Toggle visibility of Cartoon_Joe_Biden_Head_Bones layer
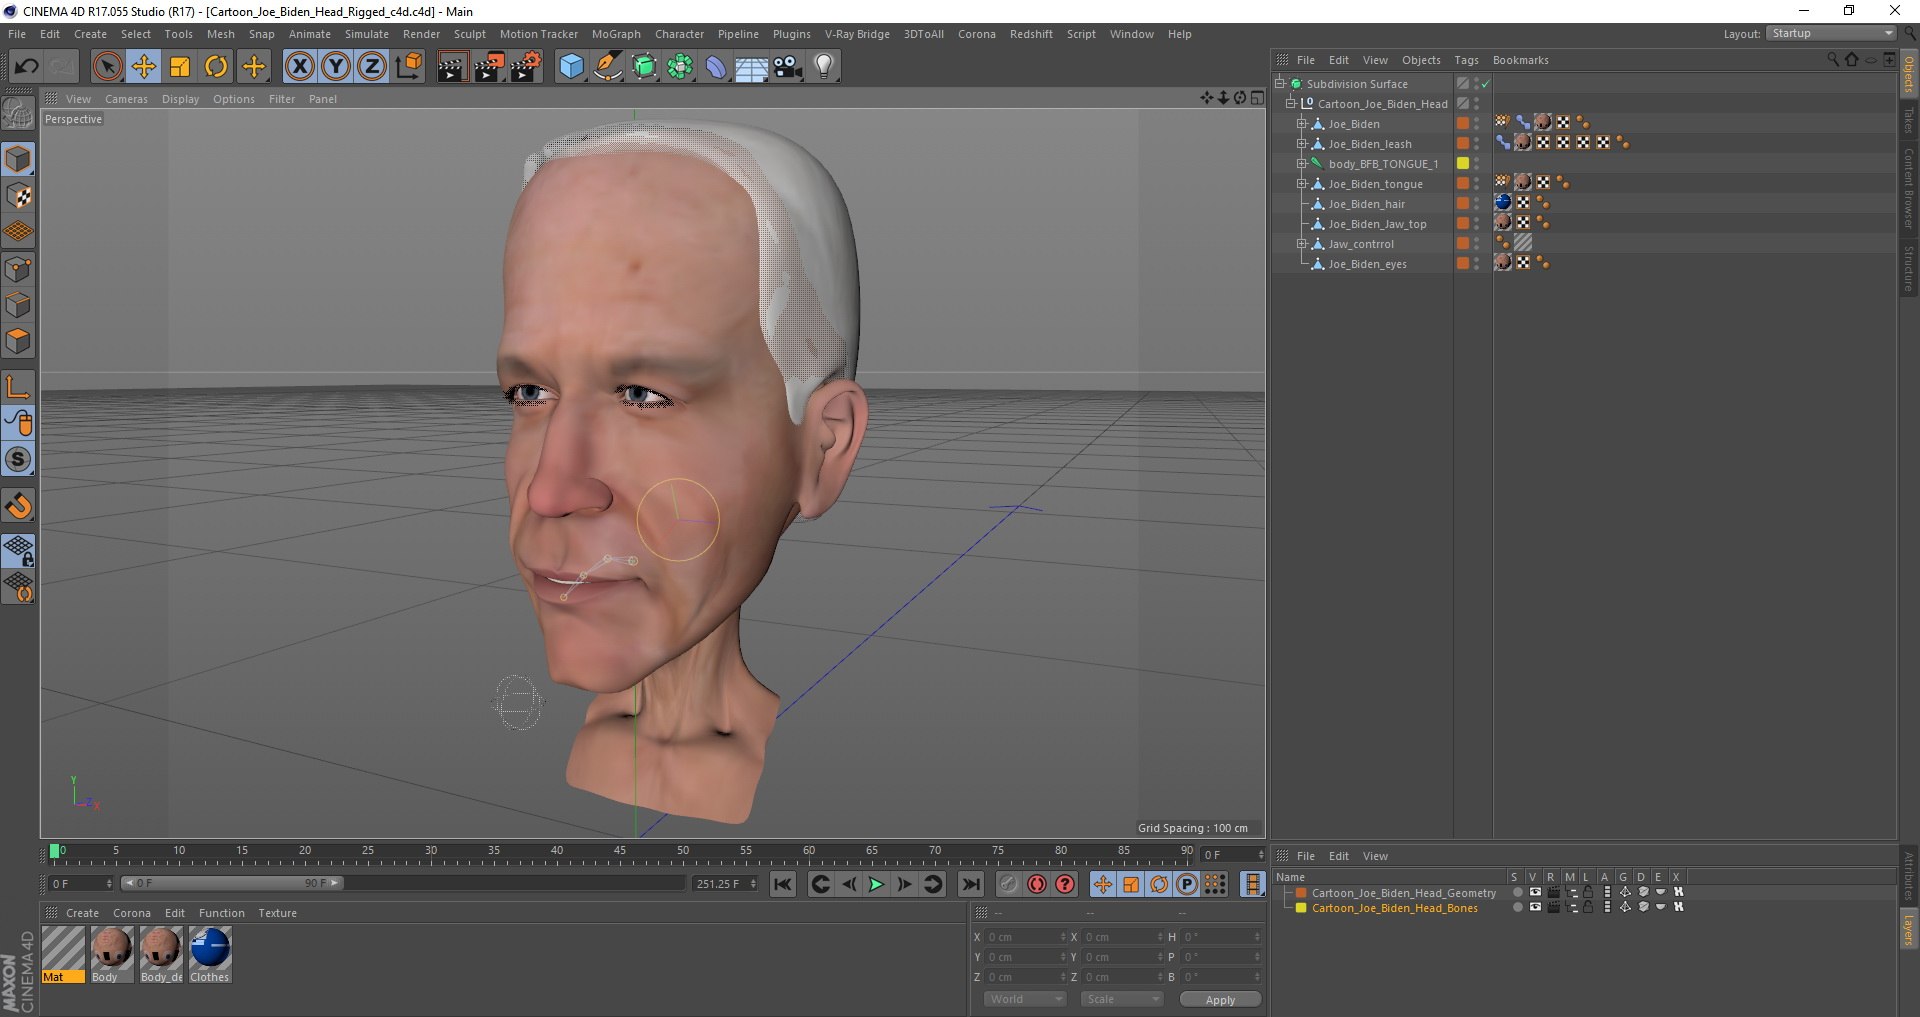This screenshot has height=1017, width=1920. pyautogui.click(x=1535, y=907)
